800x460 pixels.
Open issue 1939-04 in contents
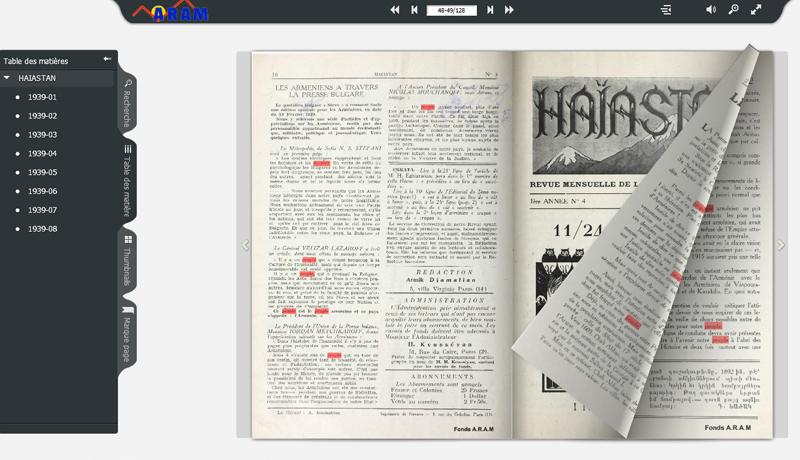pos(42,153)
